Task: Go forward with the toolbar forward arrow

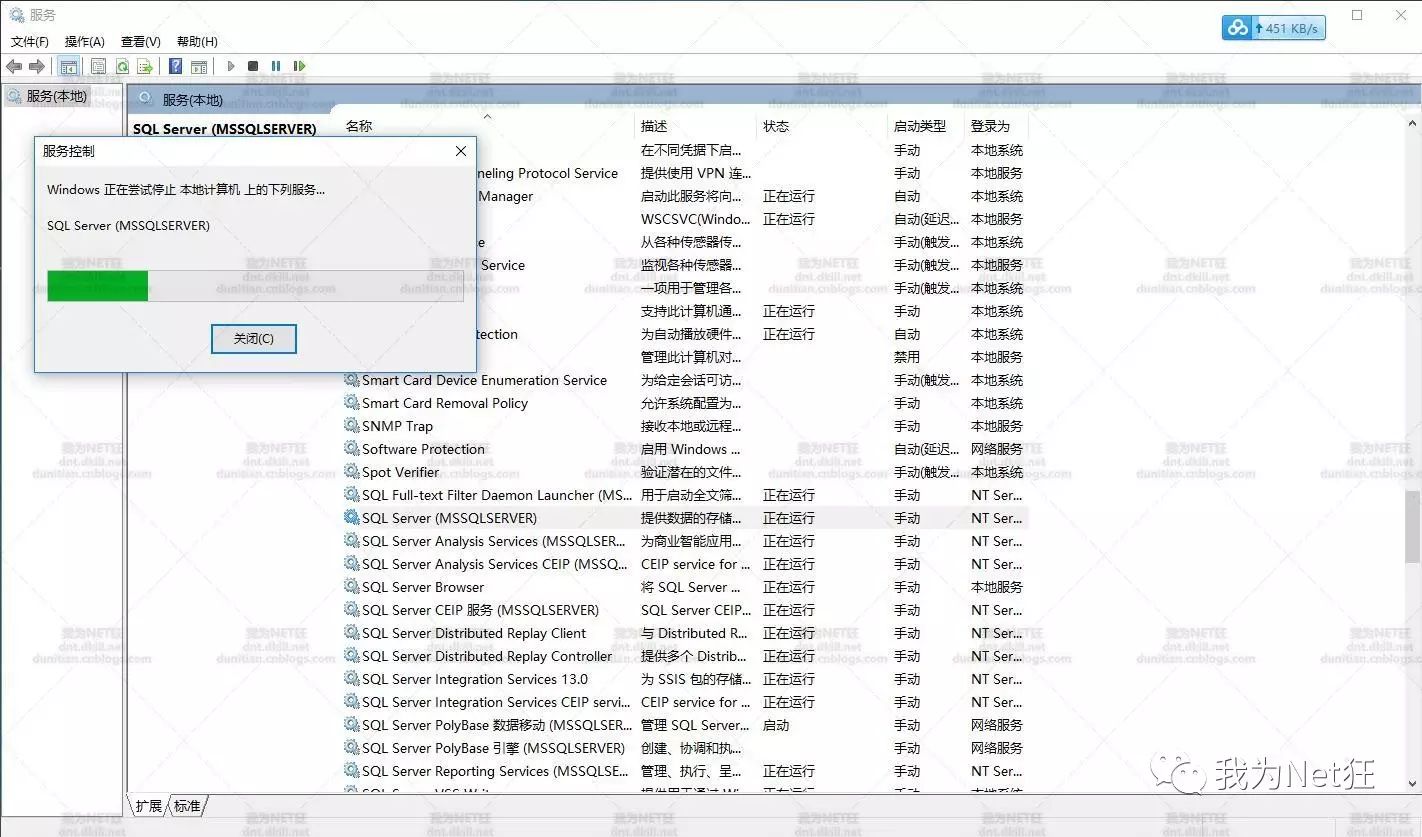Action: [x=36, y=66]
